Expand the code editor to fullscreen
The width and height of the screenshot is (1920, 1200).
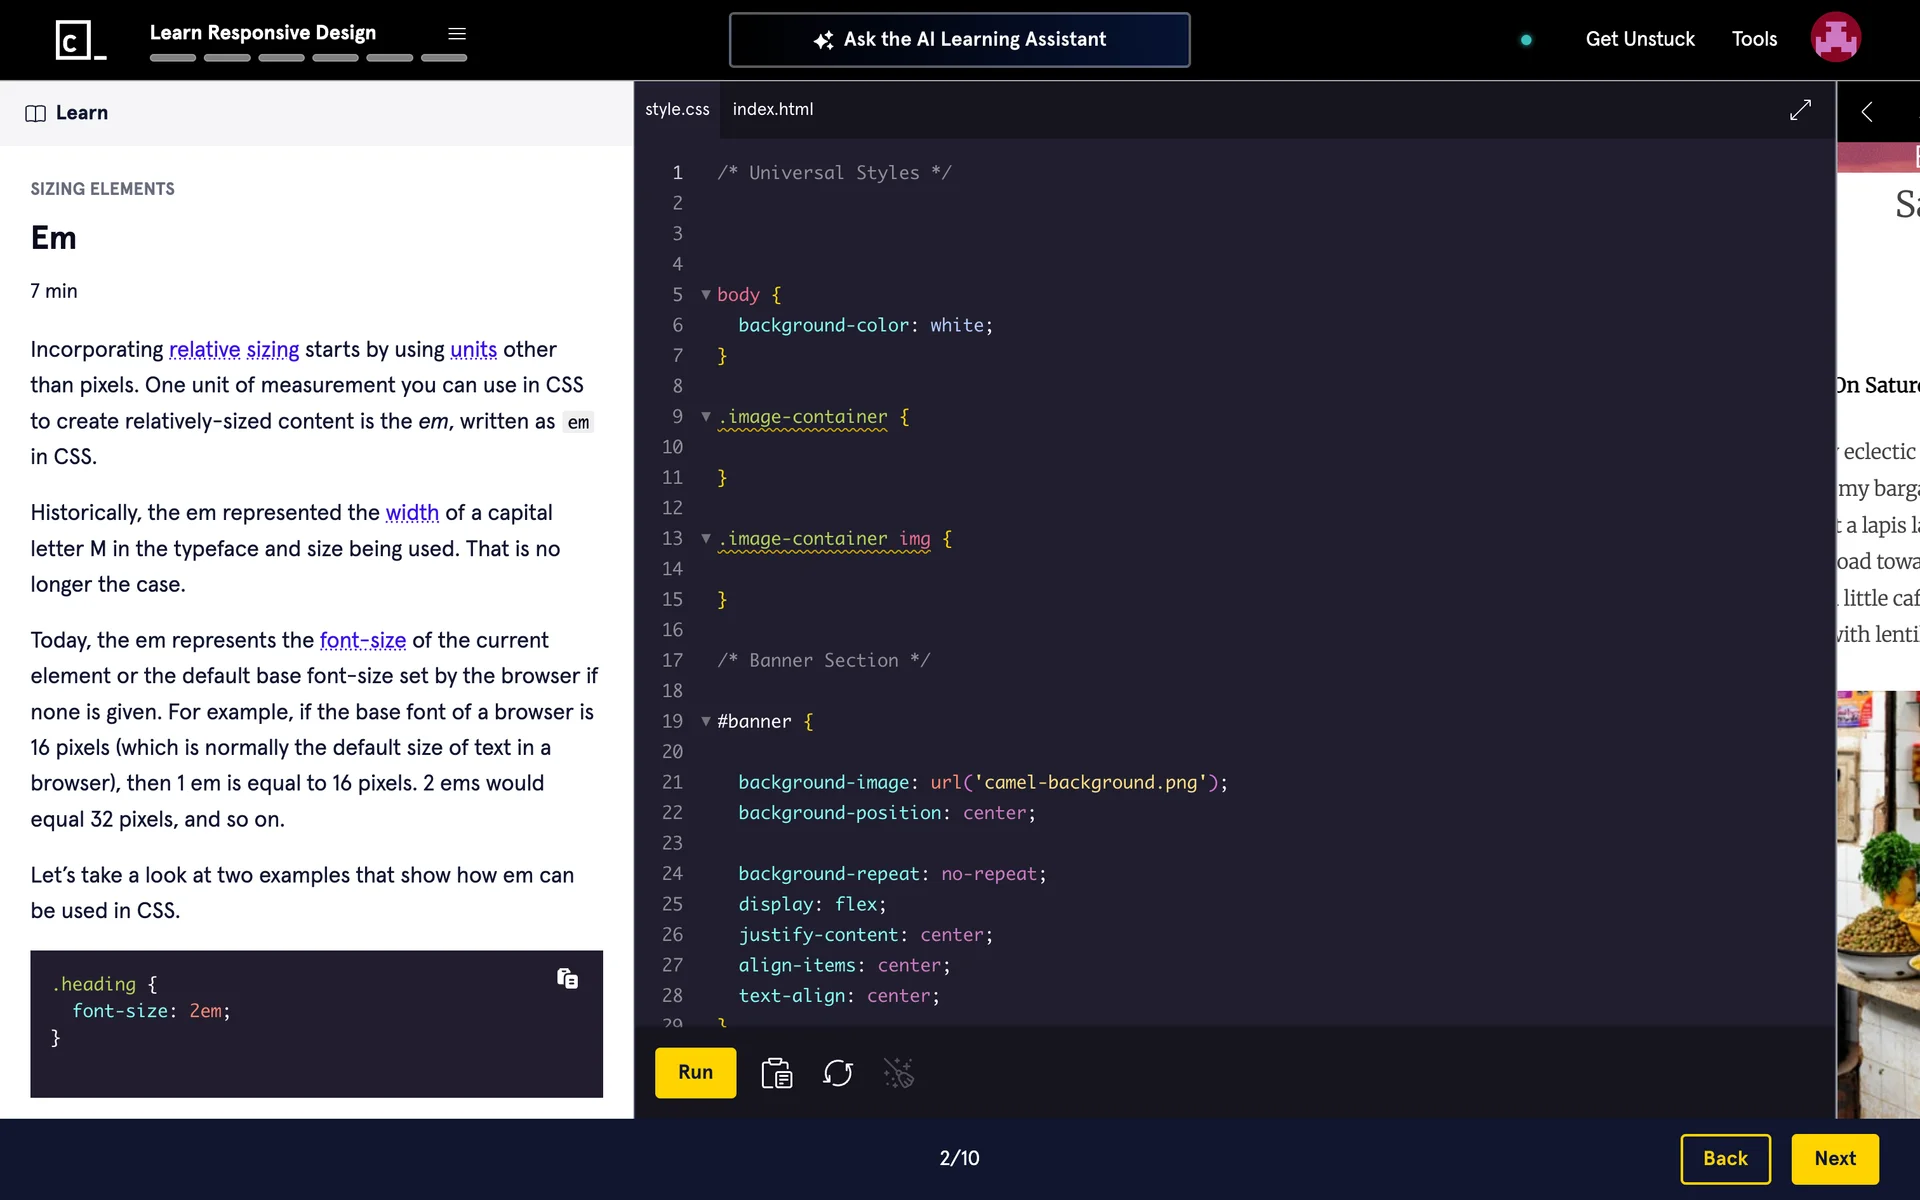pos(1800,110)
